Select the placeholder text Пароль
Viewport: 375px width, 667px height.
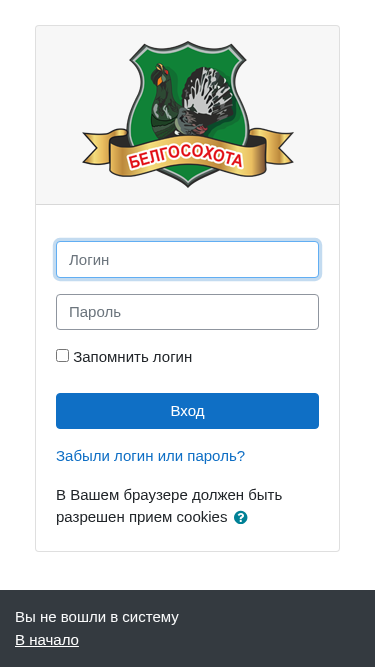click(x=95, y=312)
